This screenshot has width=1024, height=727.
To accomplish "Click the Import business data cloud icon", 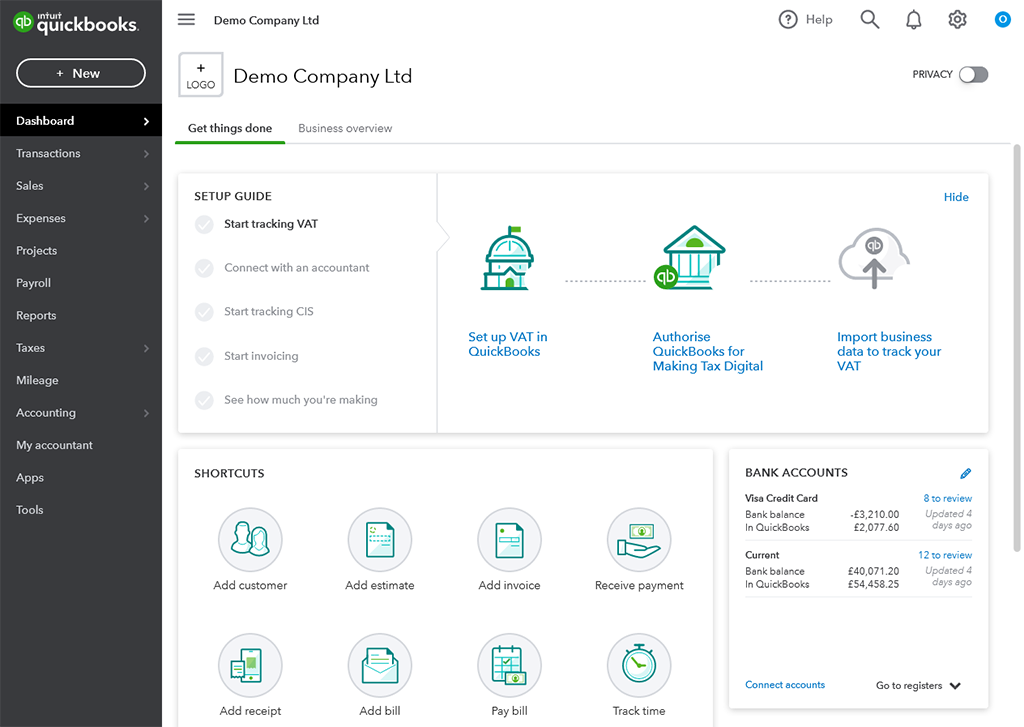I will coord(874,258).
